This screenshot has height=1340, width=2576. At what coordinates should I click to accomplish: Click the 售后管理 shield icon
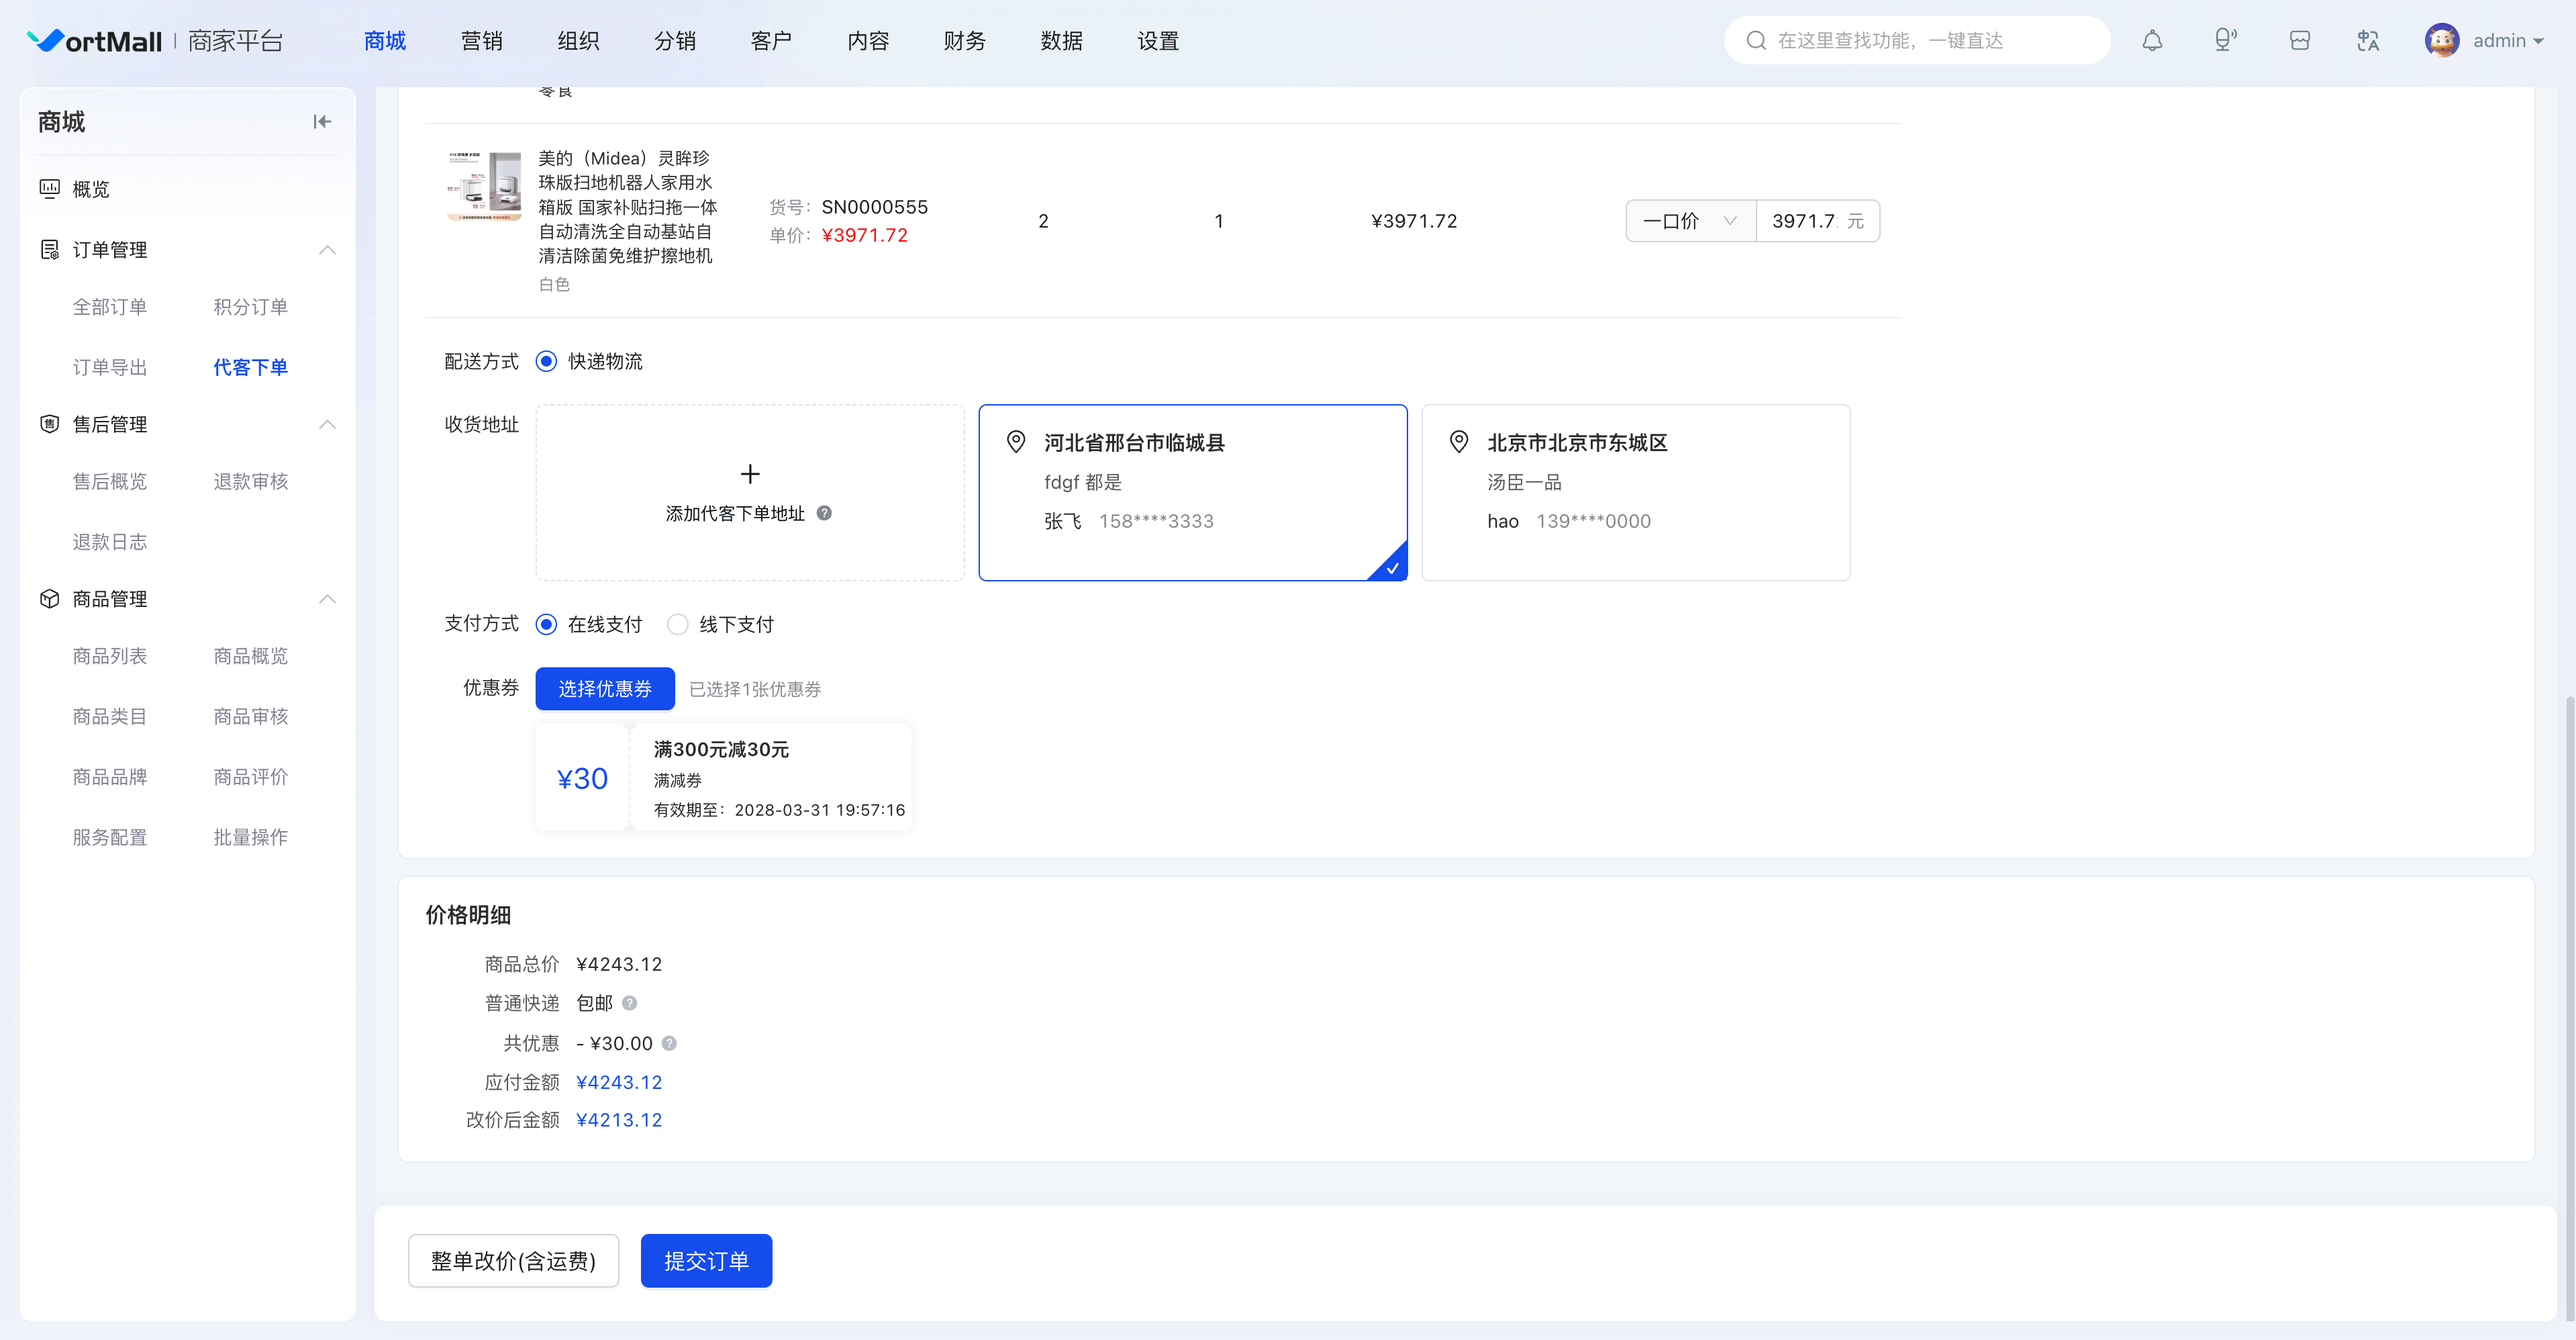49,424
